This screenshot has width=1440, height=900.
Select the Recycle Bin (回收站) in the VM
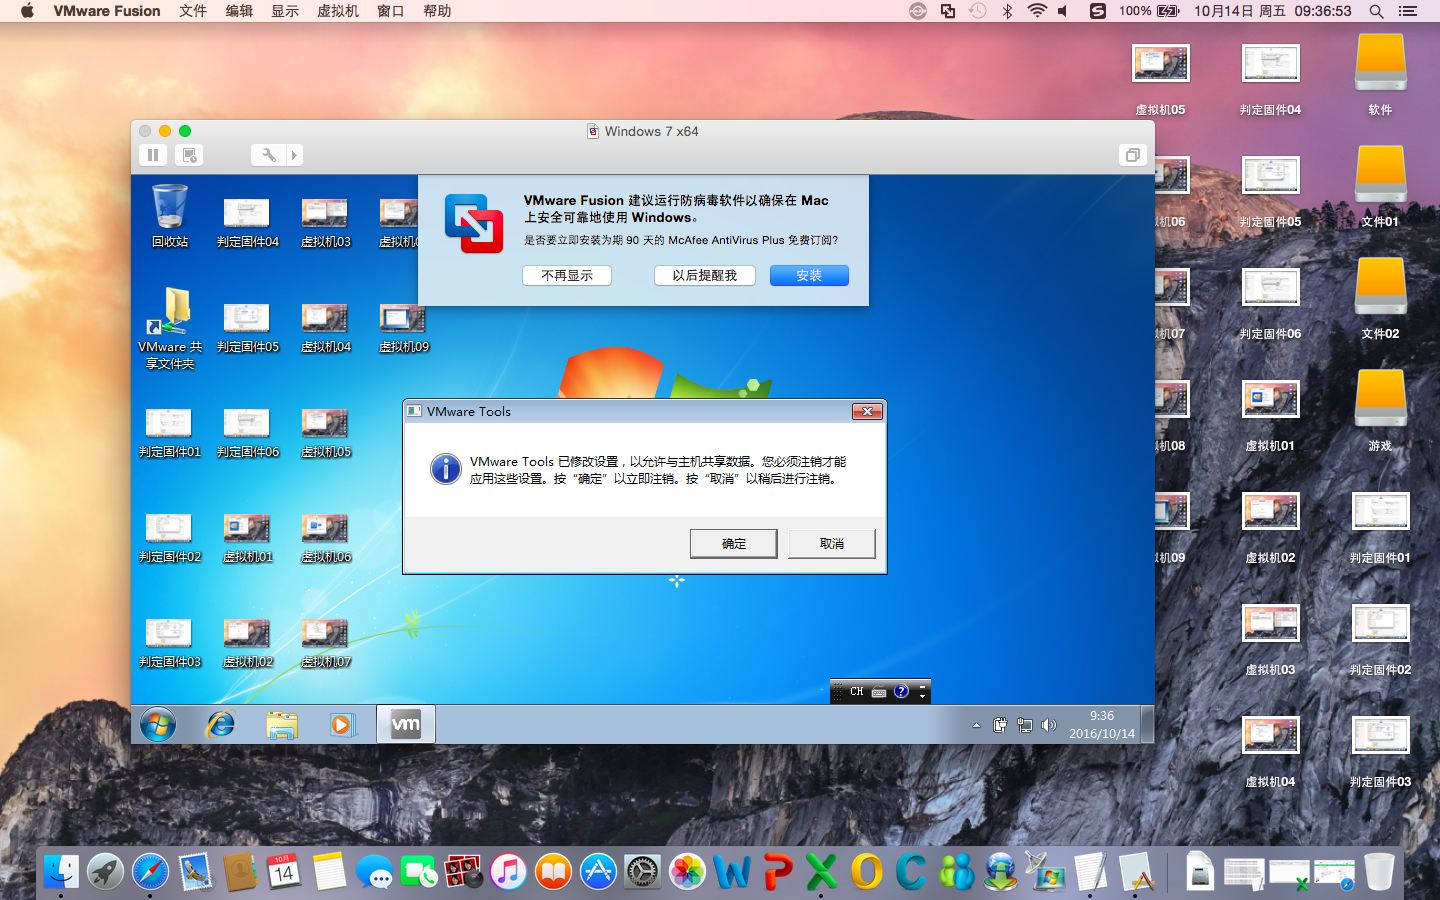click(170, 216)
